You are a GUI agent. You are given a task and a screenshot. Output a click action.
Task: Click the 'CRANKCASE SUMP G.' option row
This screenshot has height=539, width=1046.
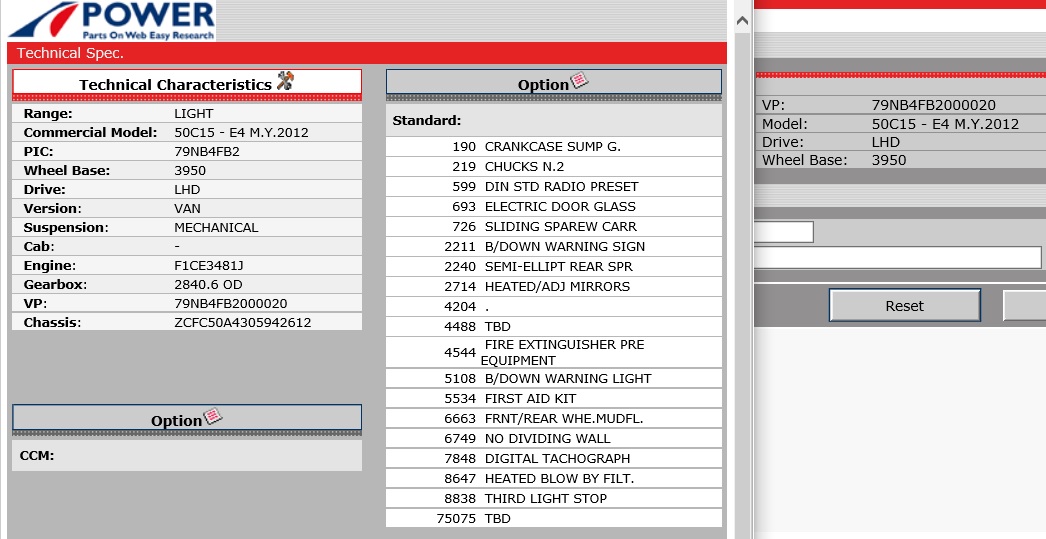pyautogui.click(x=554, y=147)
